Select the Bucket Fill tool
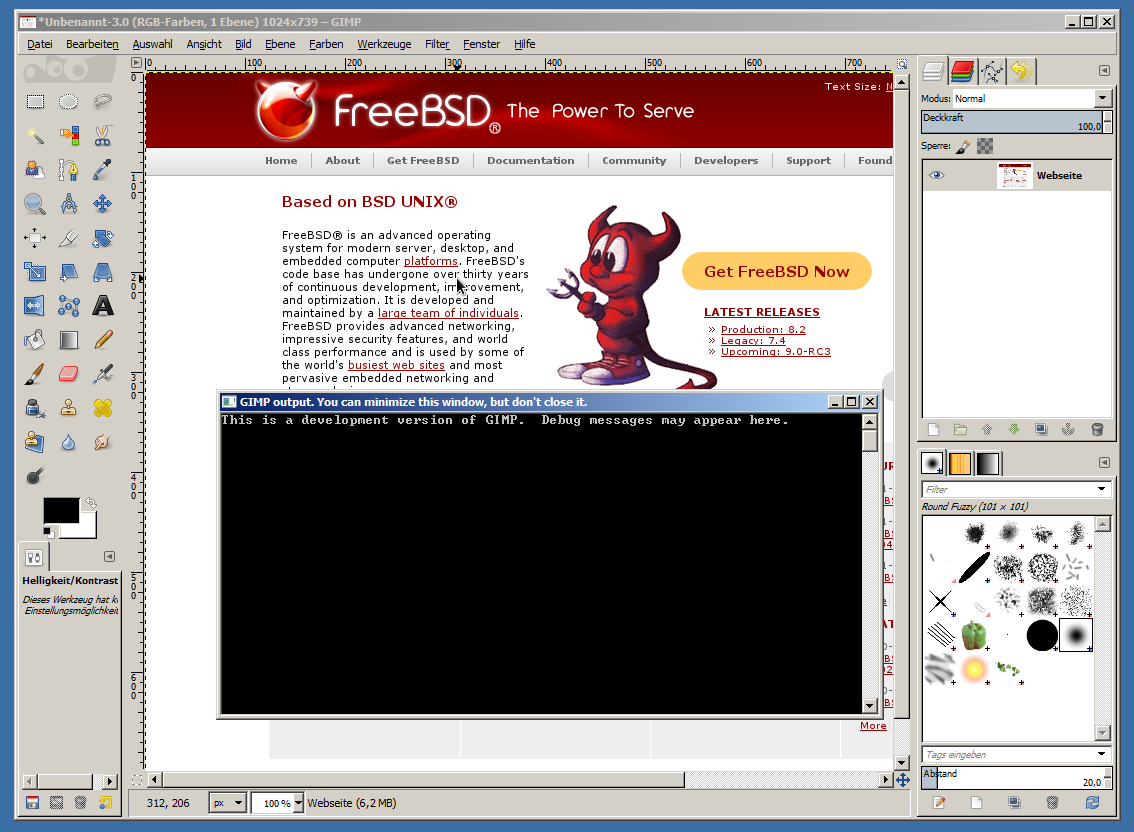The width and height of the screenshot is (1134, 832). (35, 339)
